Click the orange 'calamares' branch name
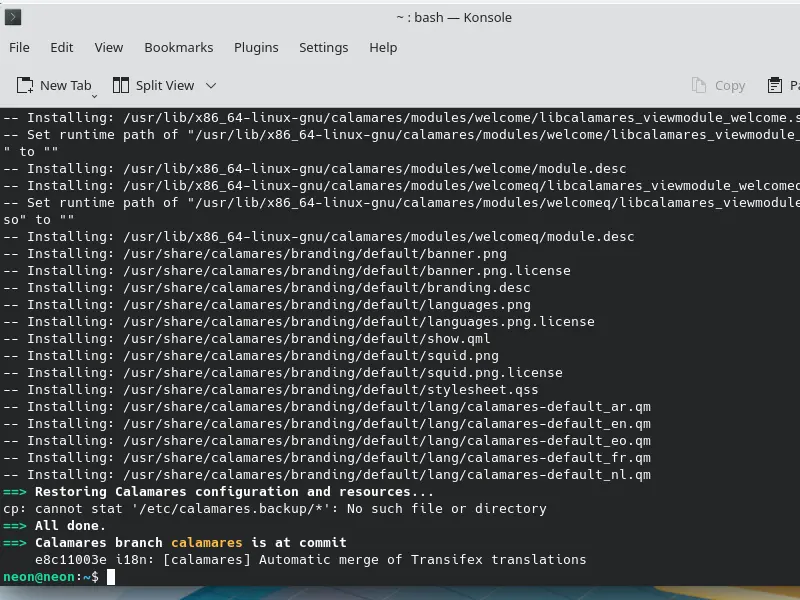800x600 pixels. pyautogui.click(x=207, y=542)
